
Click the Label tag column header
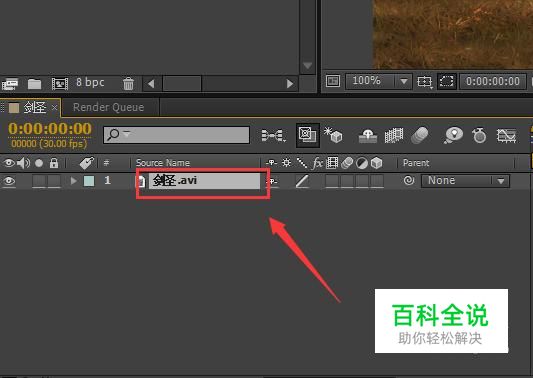87,163
